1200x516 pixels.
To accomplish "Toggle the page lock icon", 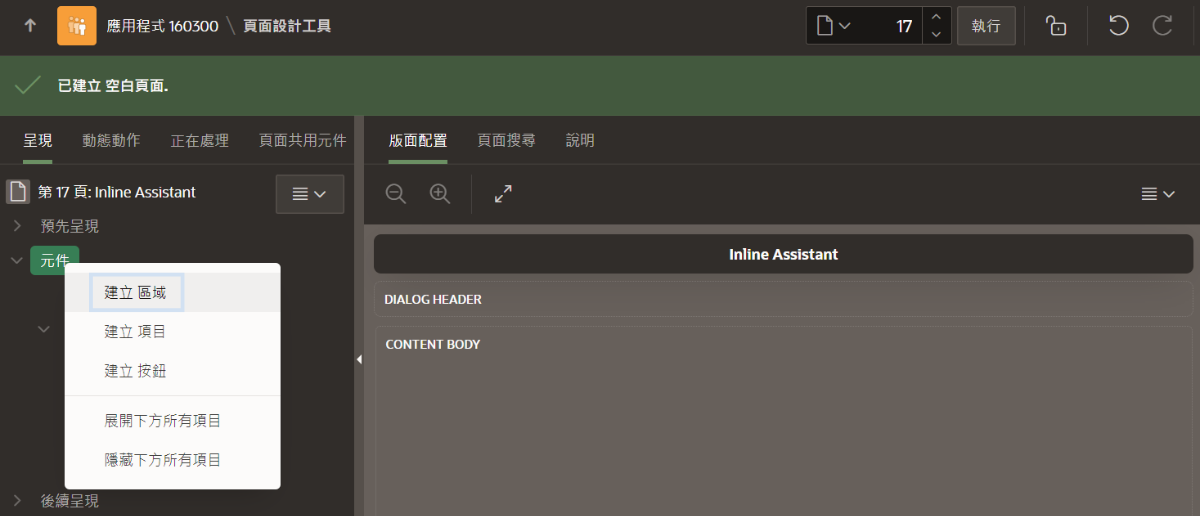I will (1056, 26).
